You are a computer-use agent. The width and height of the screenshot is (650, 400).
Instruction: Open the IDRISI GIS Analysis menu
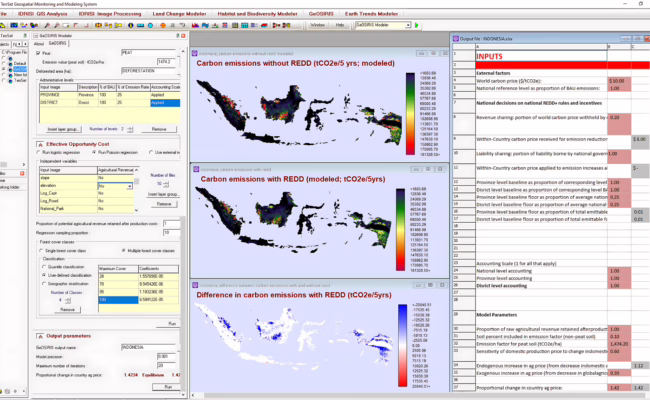(42, 14)
